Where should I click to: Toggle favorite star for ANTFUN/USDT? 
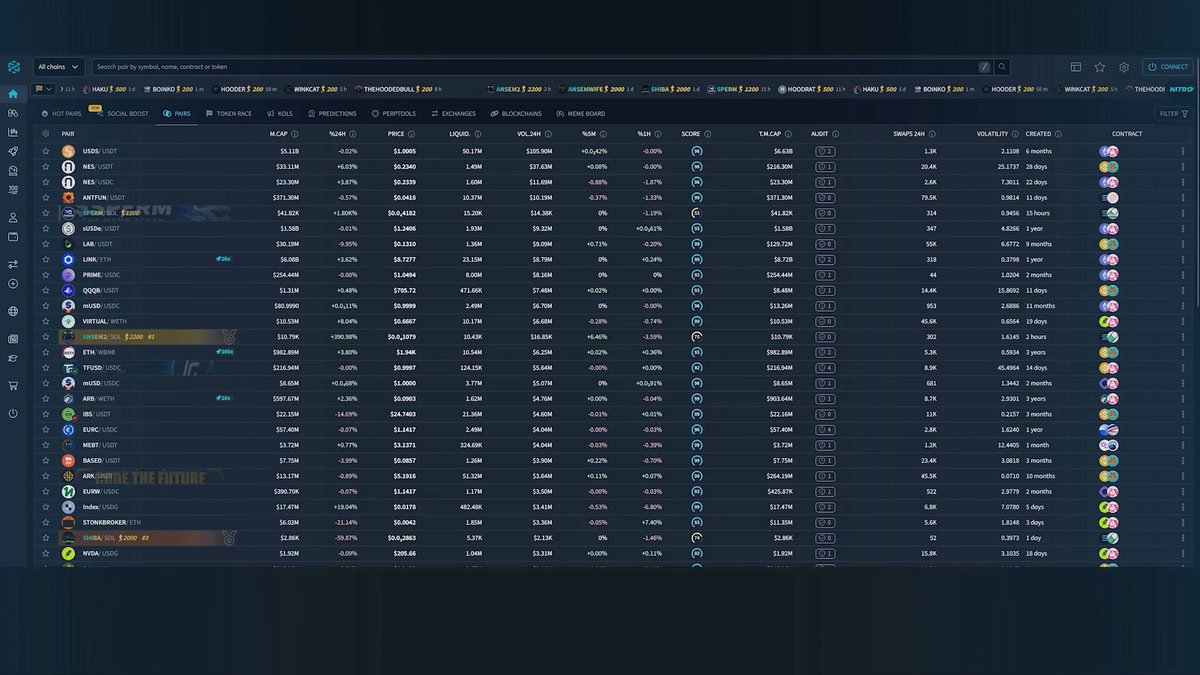[45, 198]
